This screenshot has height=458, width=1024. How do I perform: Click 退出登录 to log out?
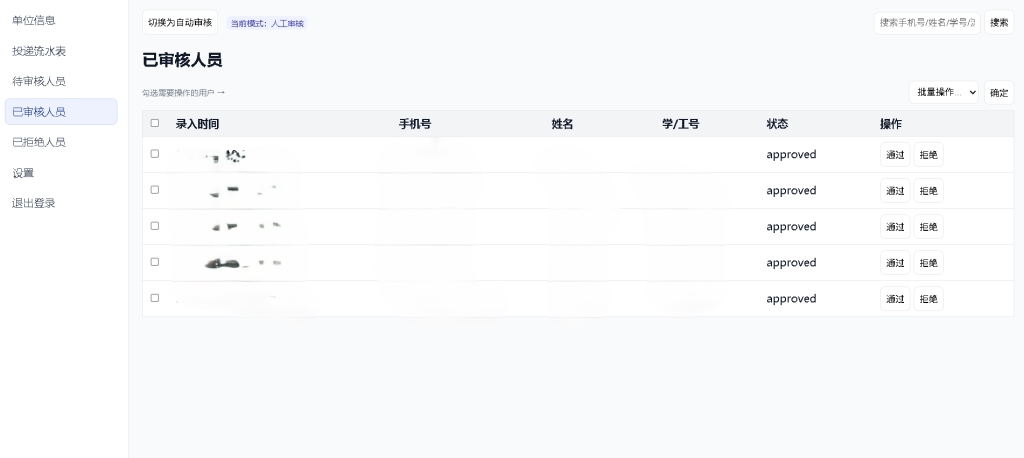point(34,203)
